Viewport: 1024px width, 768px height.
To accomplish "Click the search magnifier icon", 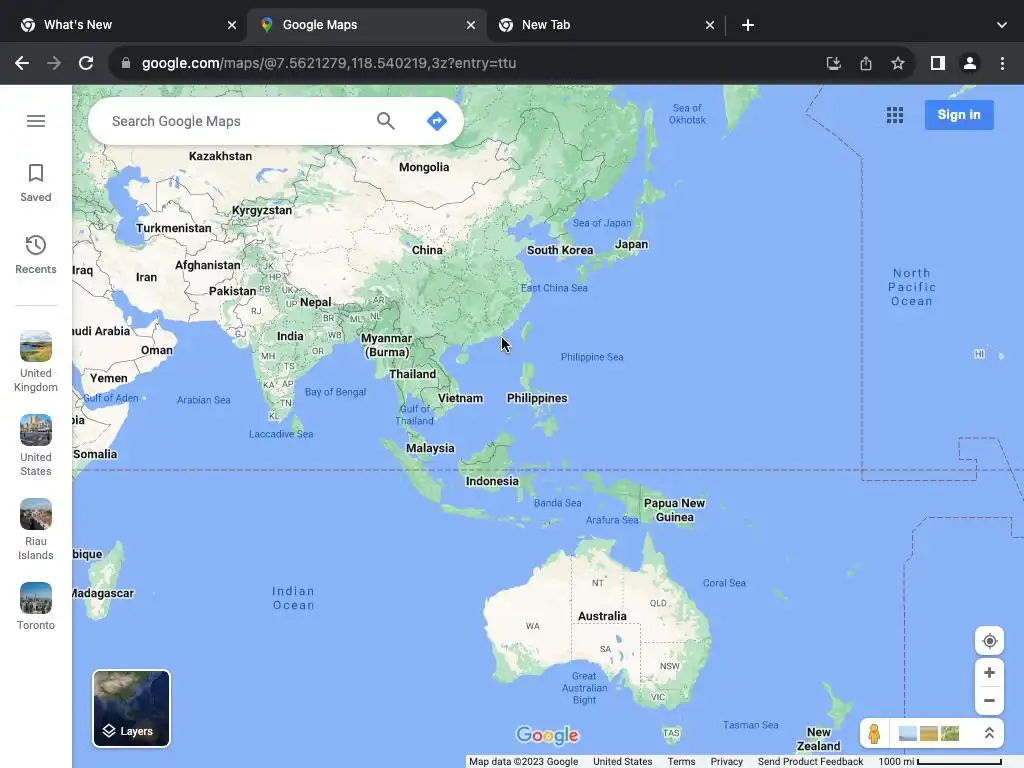I will click(385, 121).
